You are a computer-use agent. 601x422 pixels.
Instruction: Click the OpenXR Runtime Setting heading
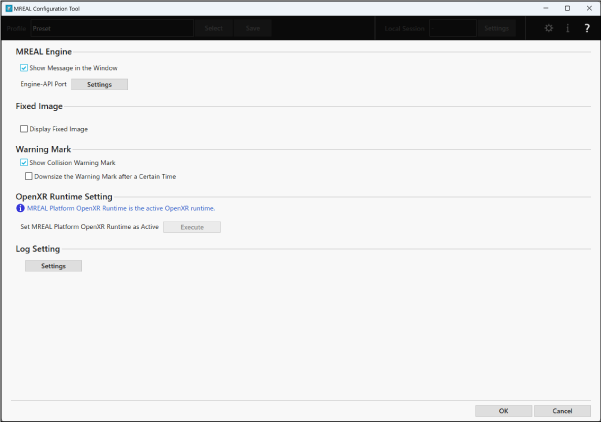click(x=64, y=197)
